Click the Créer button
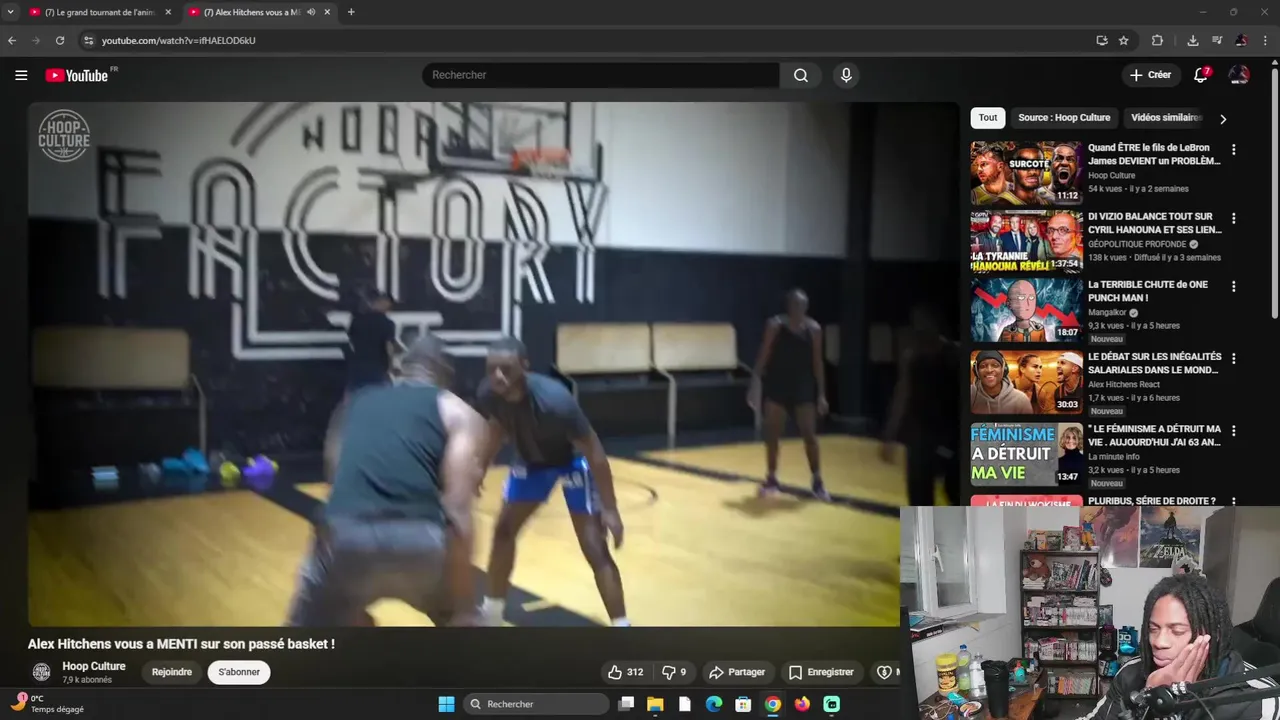Image resolution: width=1280 pixels, height=720 pixels. point(1150,75)
